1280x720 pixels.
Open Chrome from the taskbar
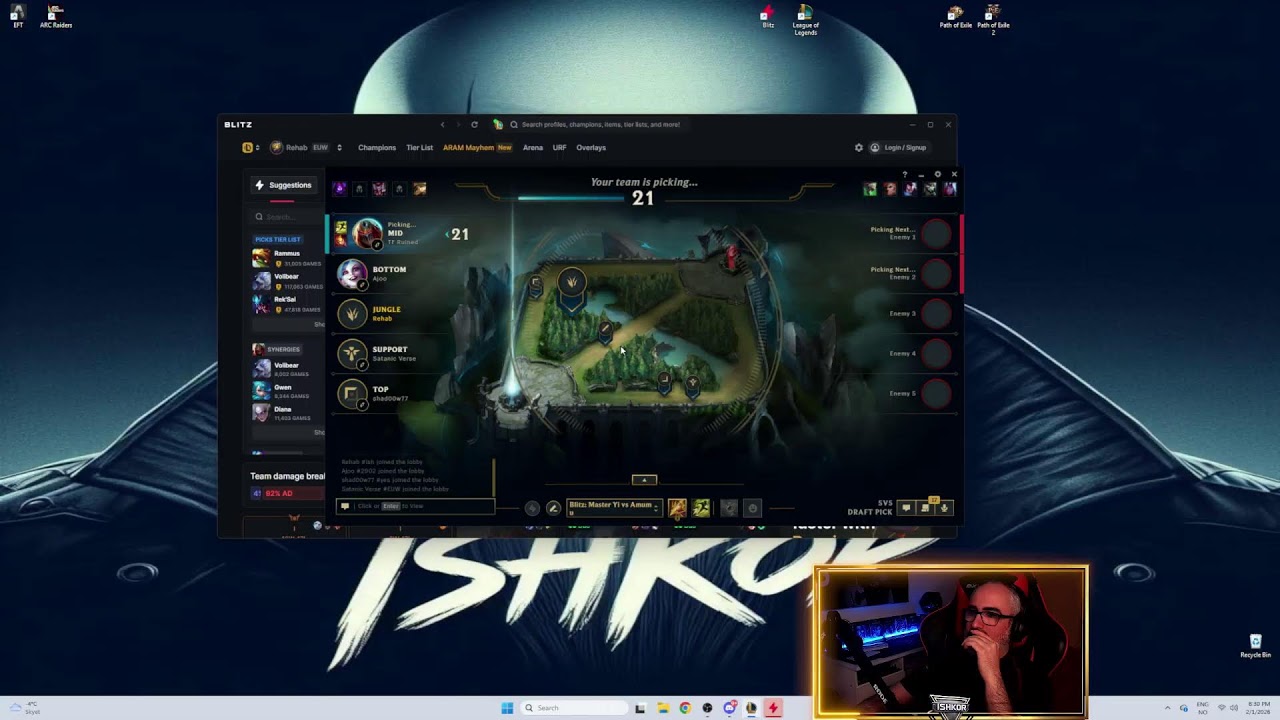click(685, 708)
